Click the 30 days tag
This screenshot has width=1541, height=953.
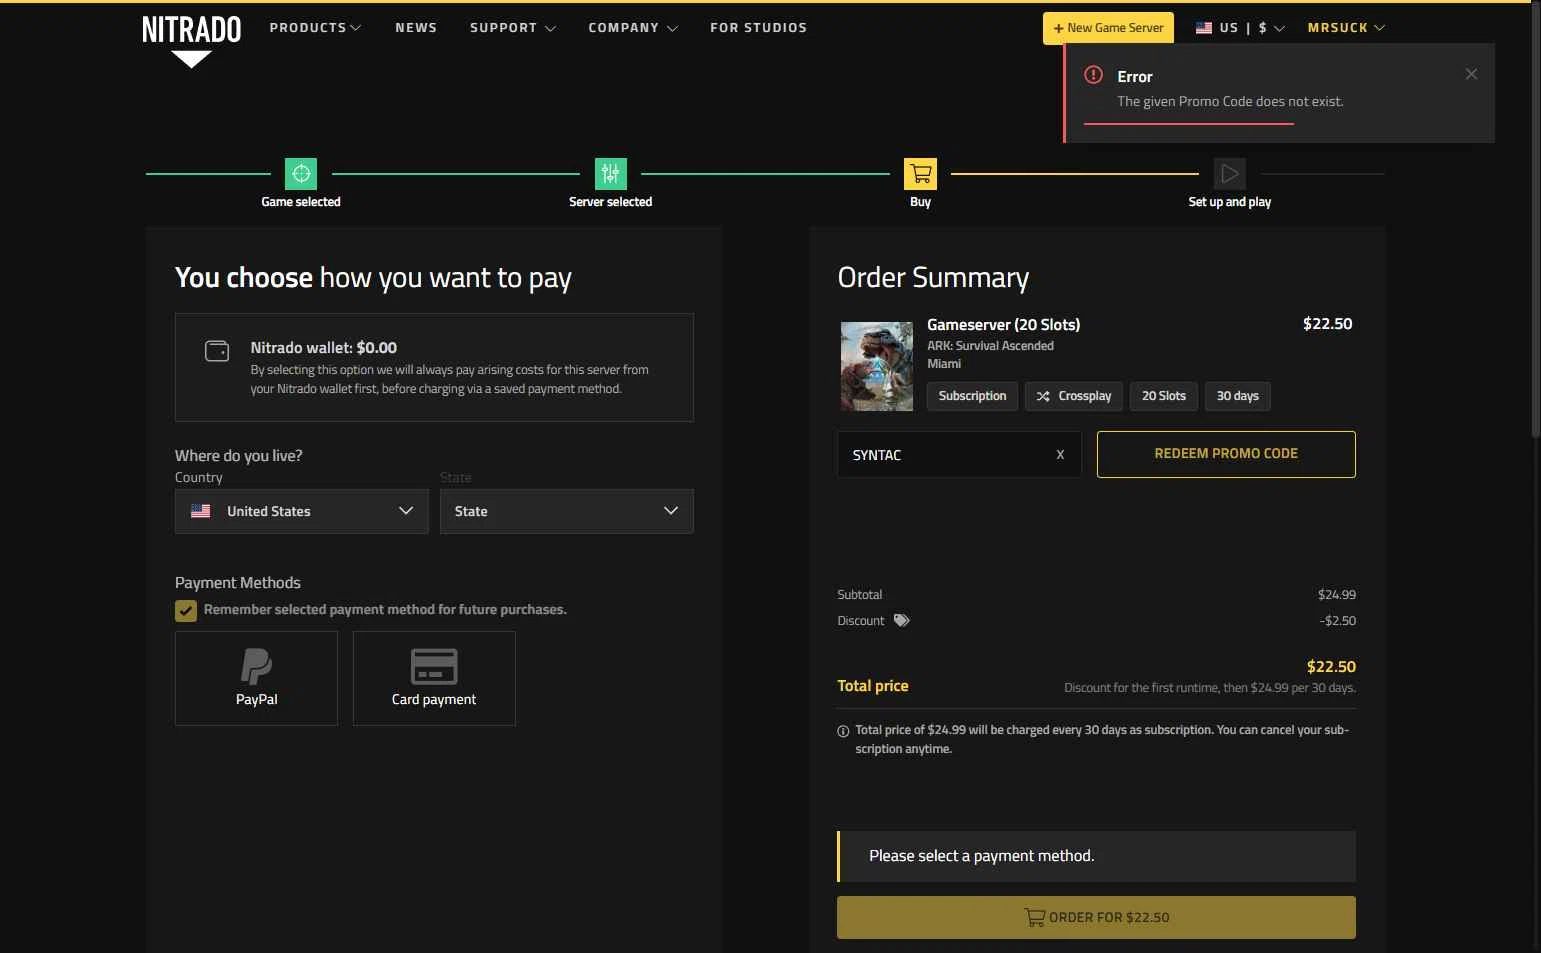click(1238, 396)
